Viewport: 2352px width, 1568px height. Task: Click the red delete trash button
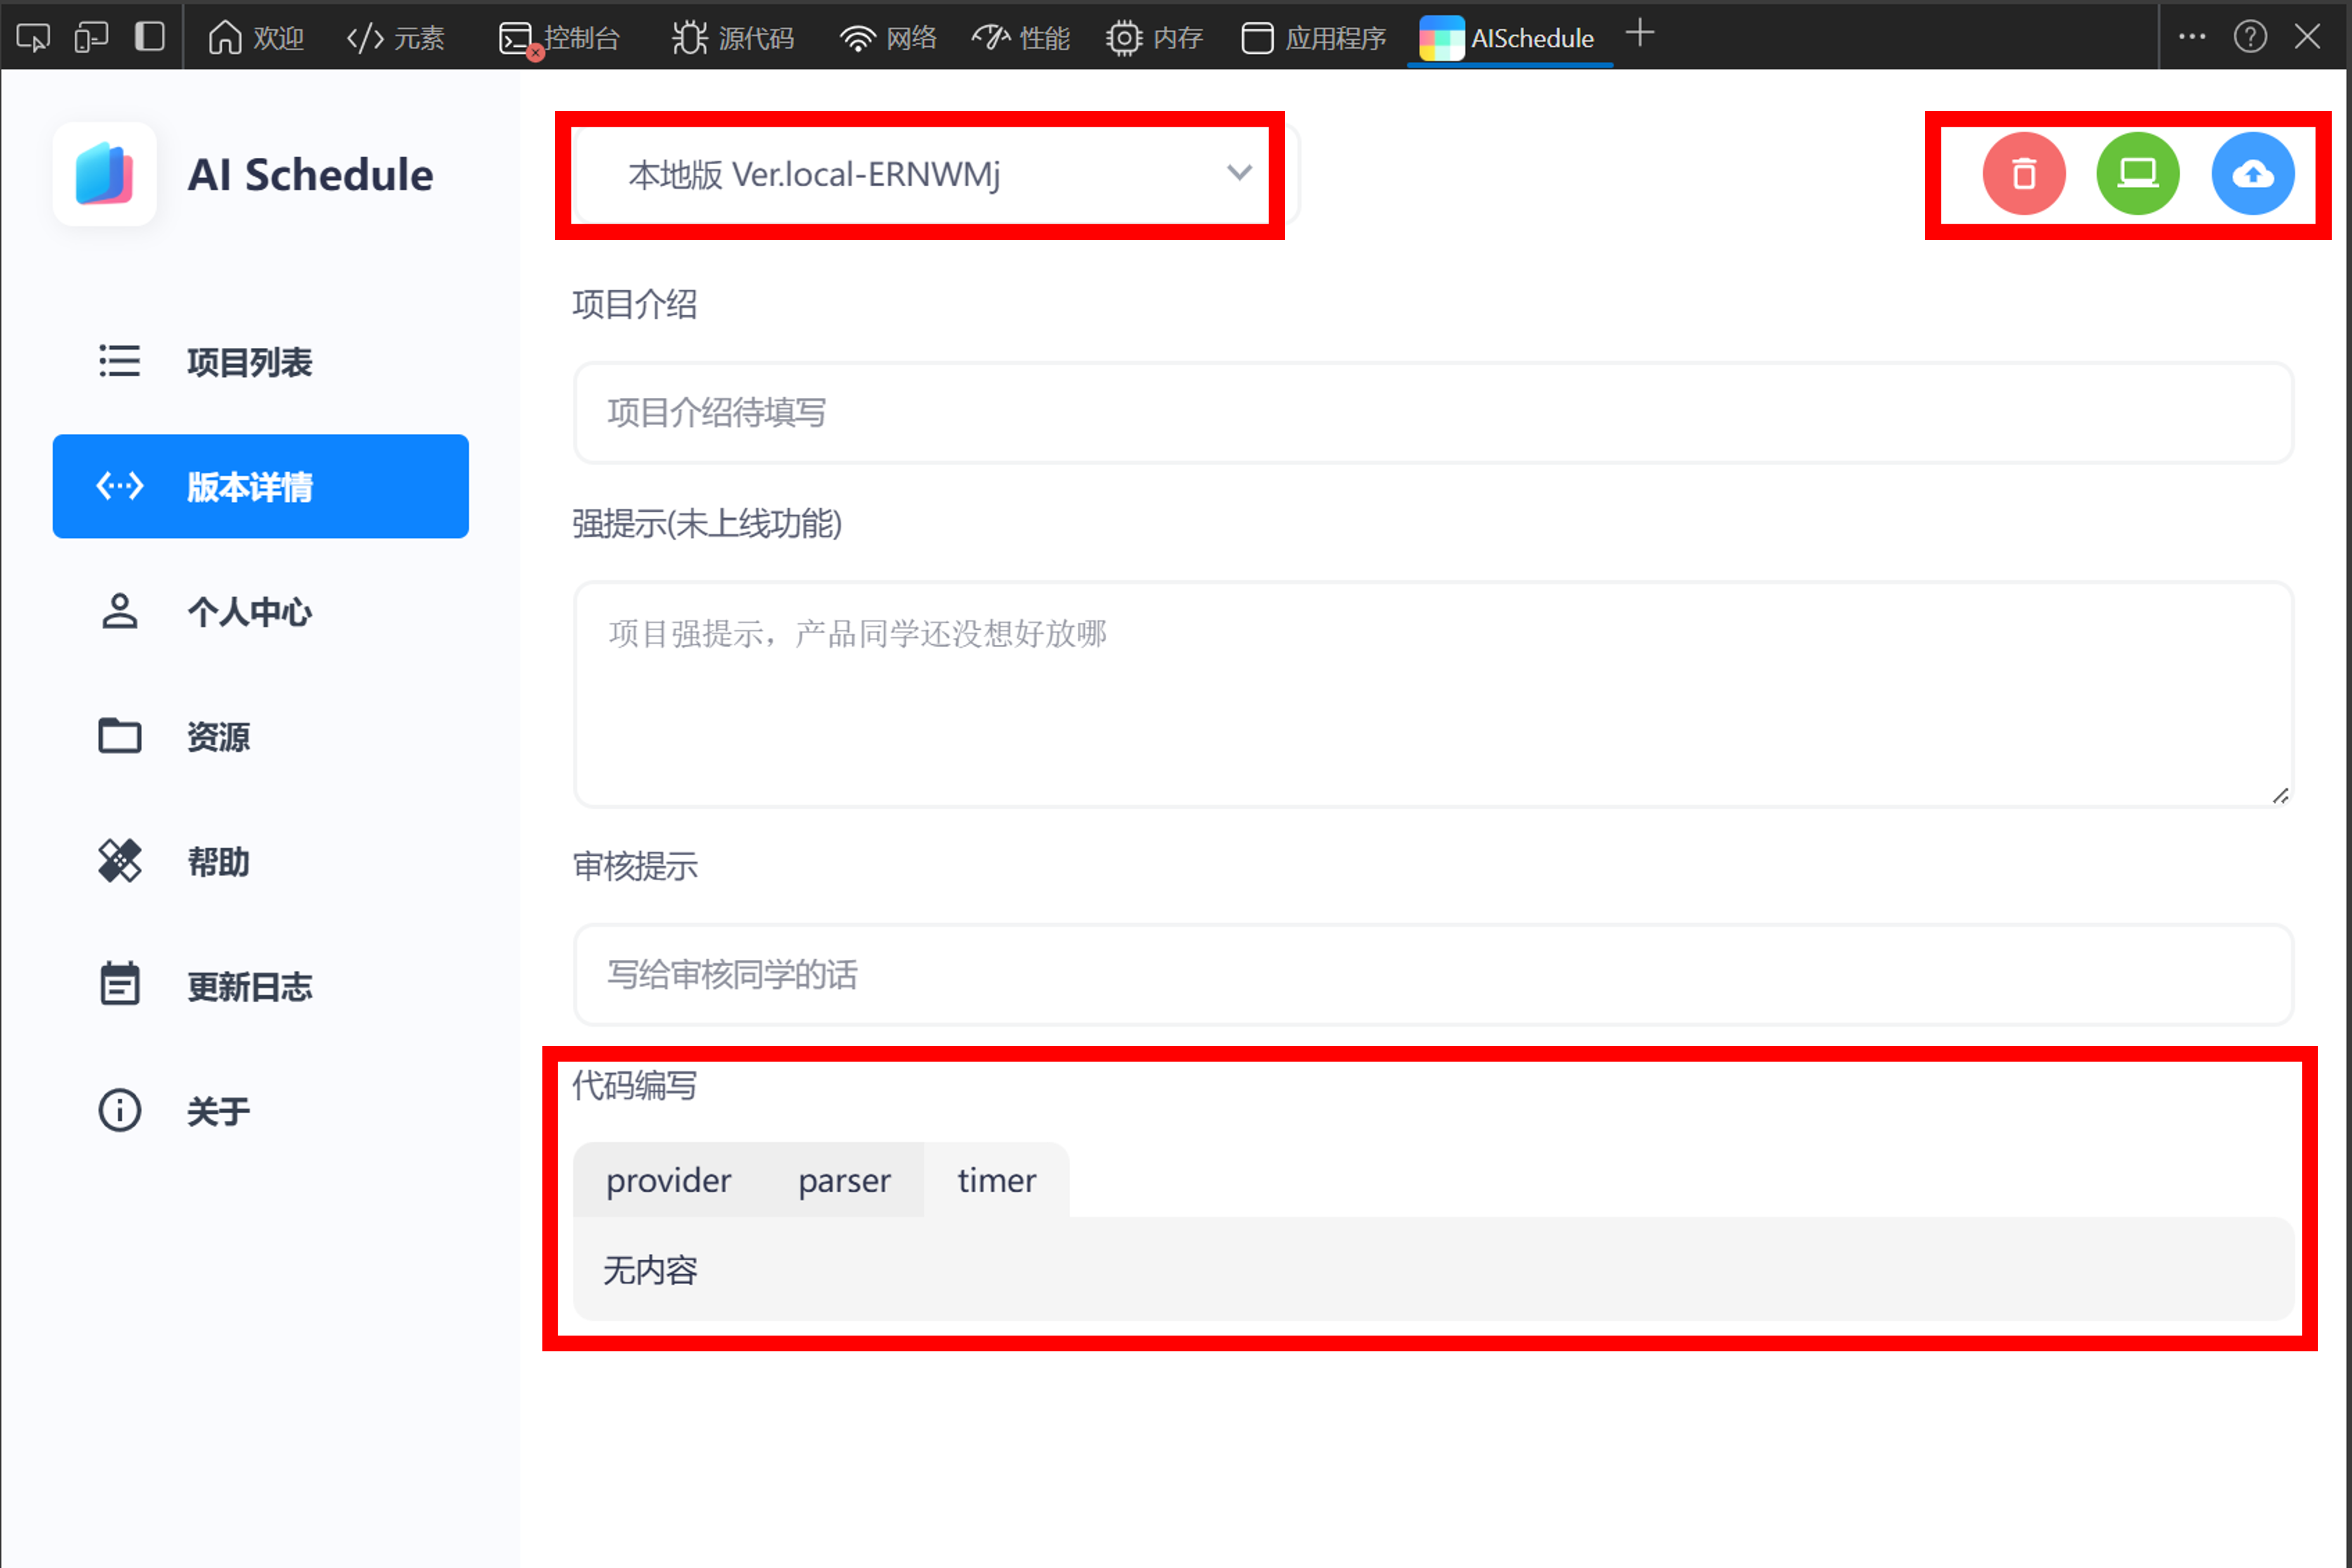point(2023,174)
